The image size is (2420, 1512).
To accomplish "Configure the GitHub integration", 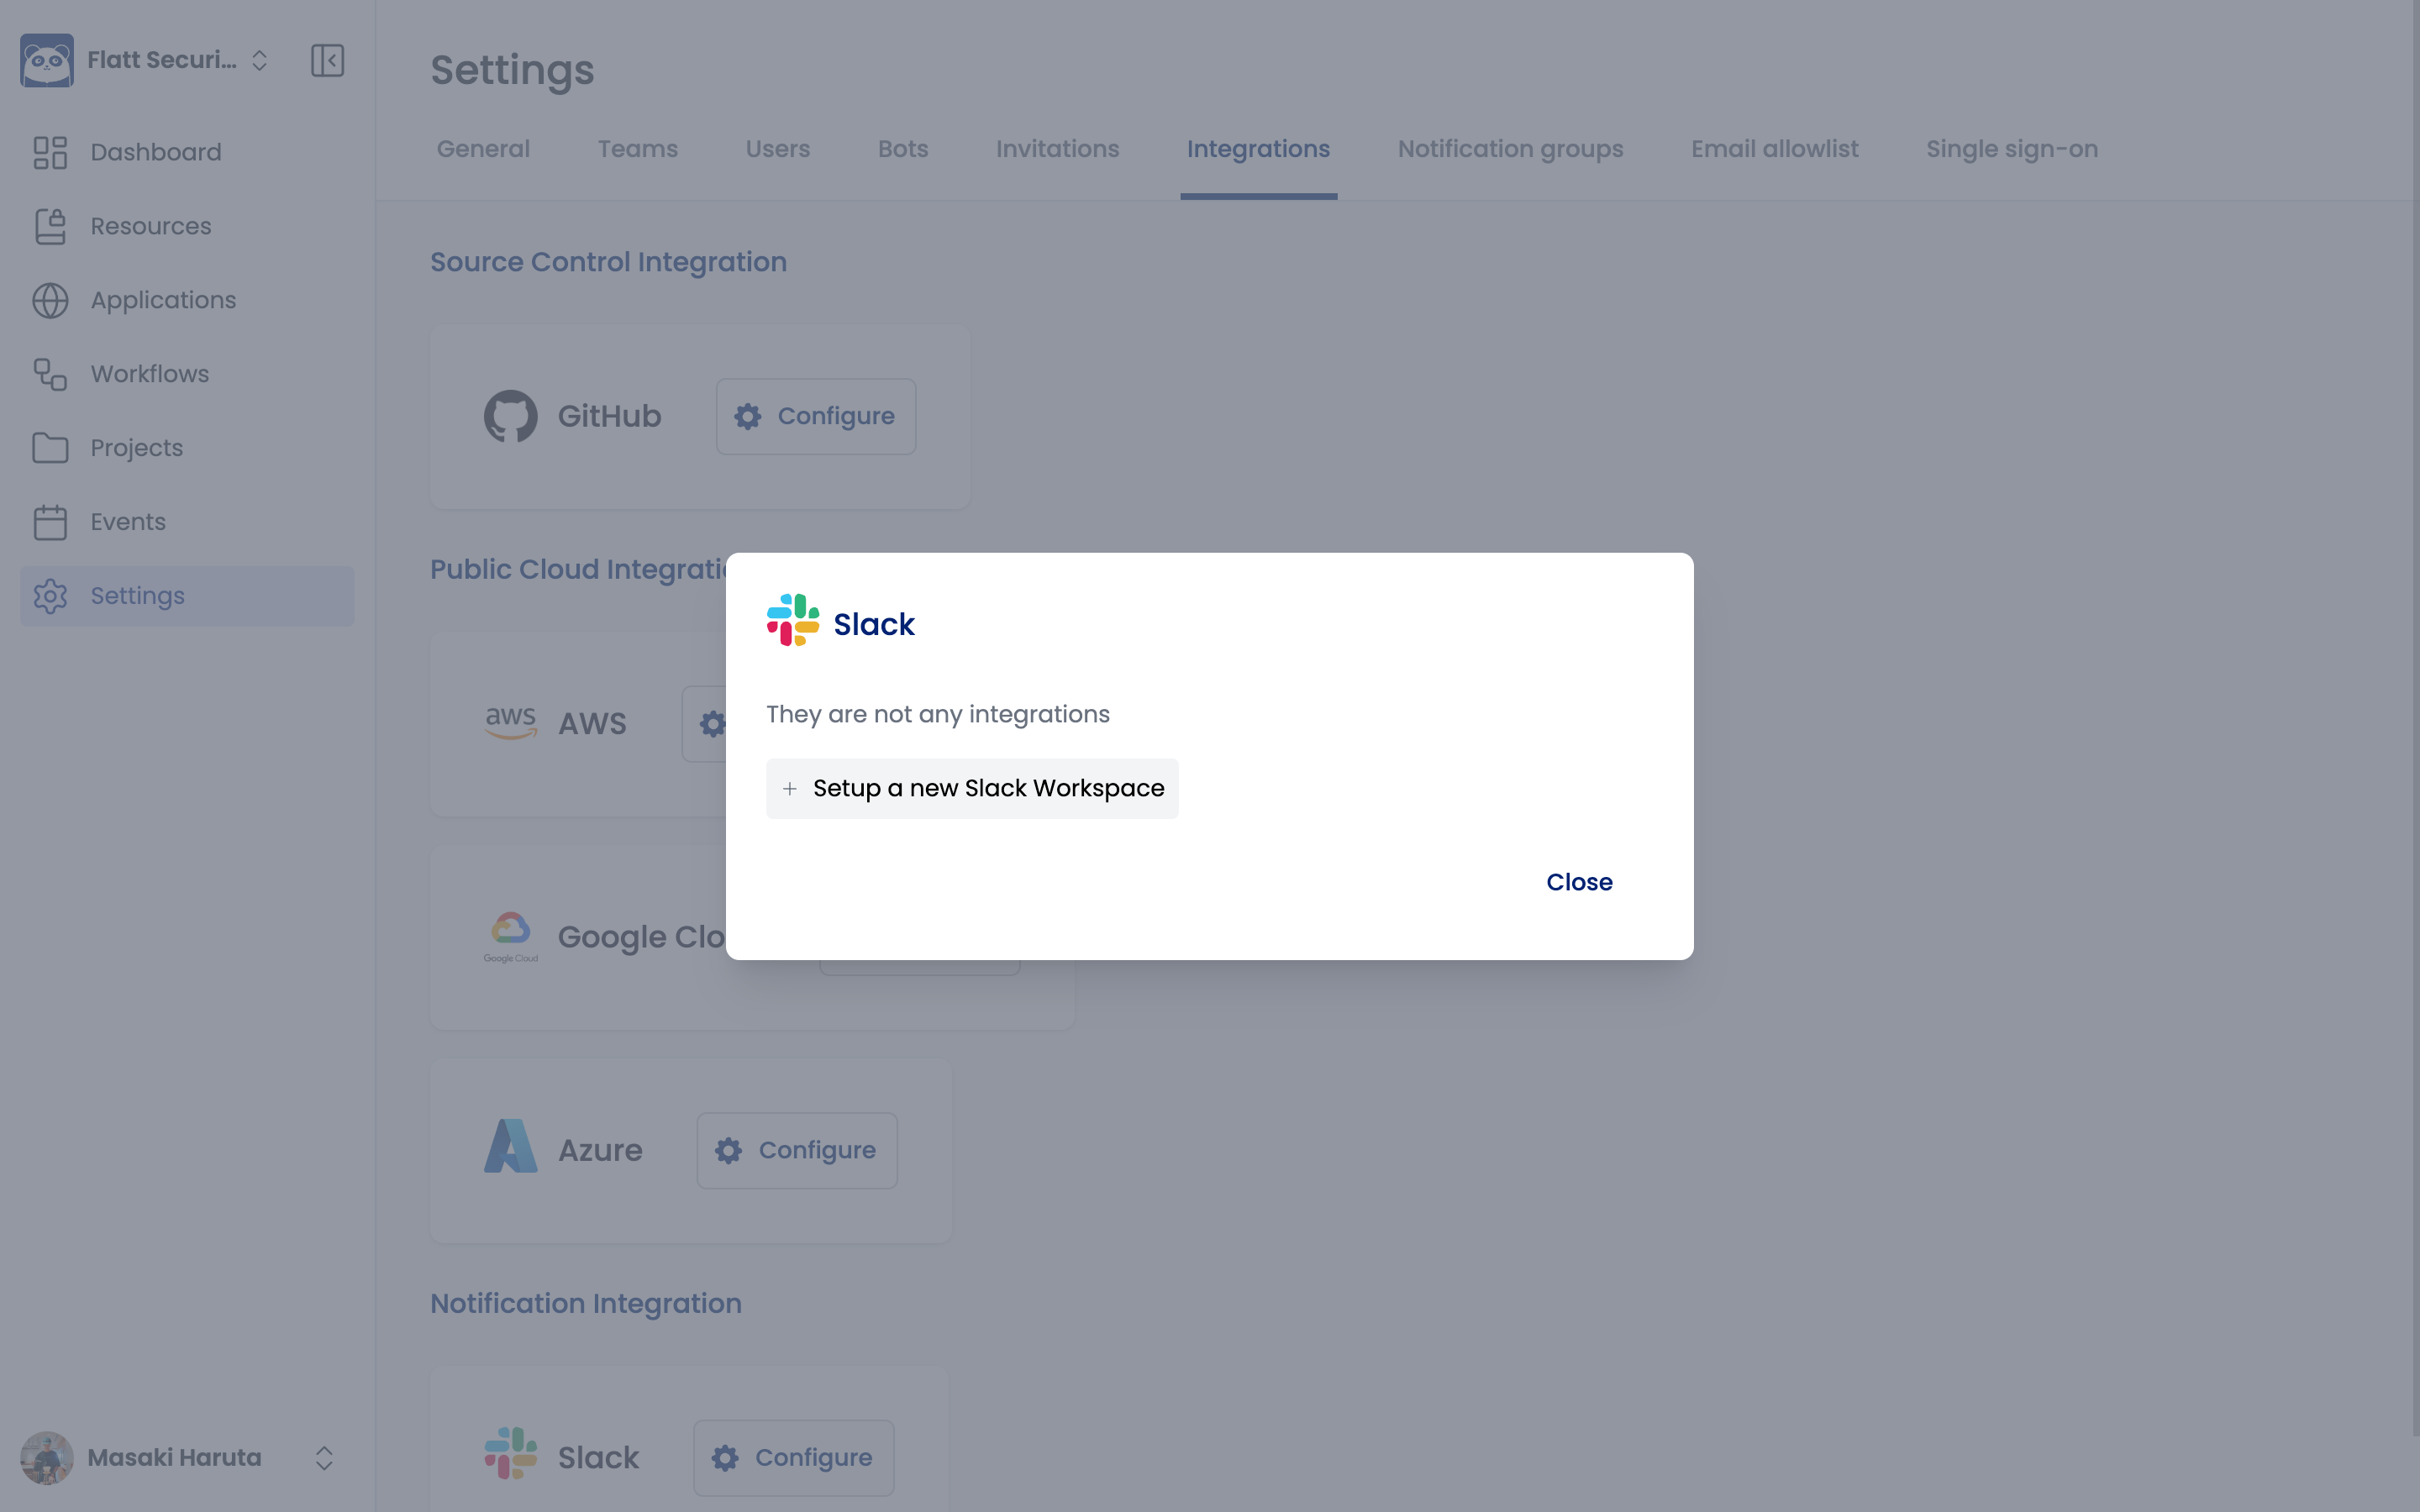I will [x=816, y=416].
